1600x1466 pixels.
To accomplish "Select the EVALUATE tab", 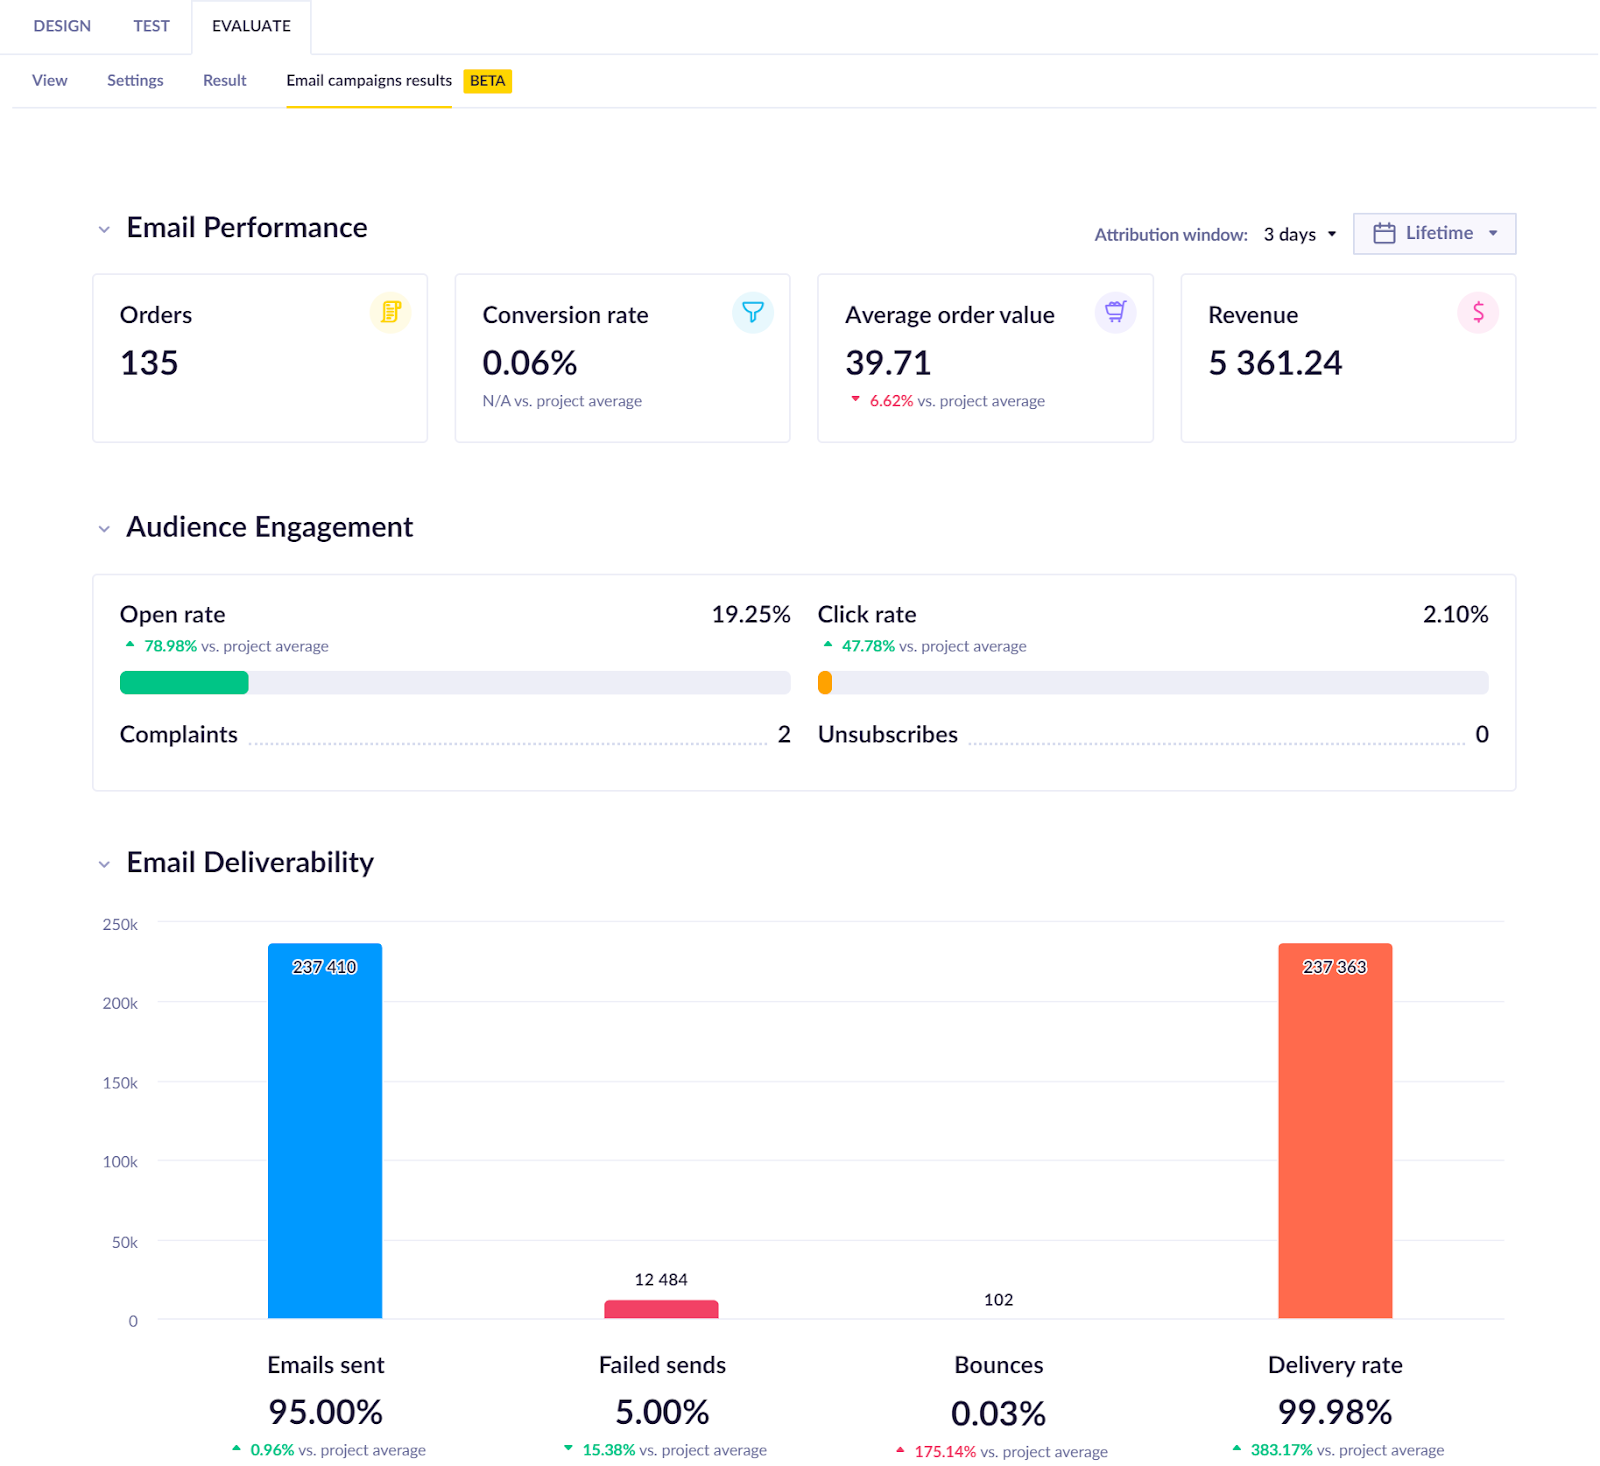I will (x=251, y=26).
